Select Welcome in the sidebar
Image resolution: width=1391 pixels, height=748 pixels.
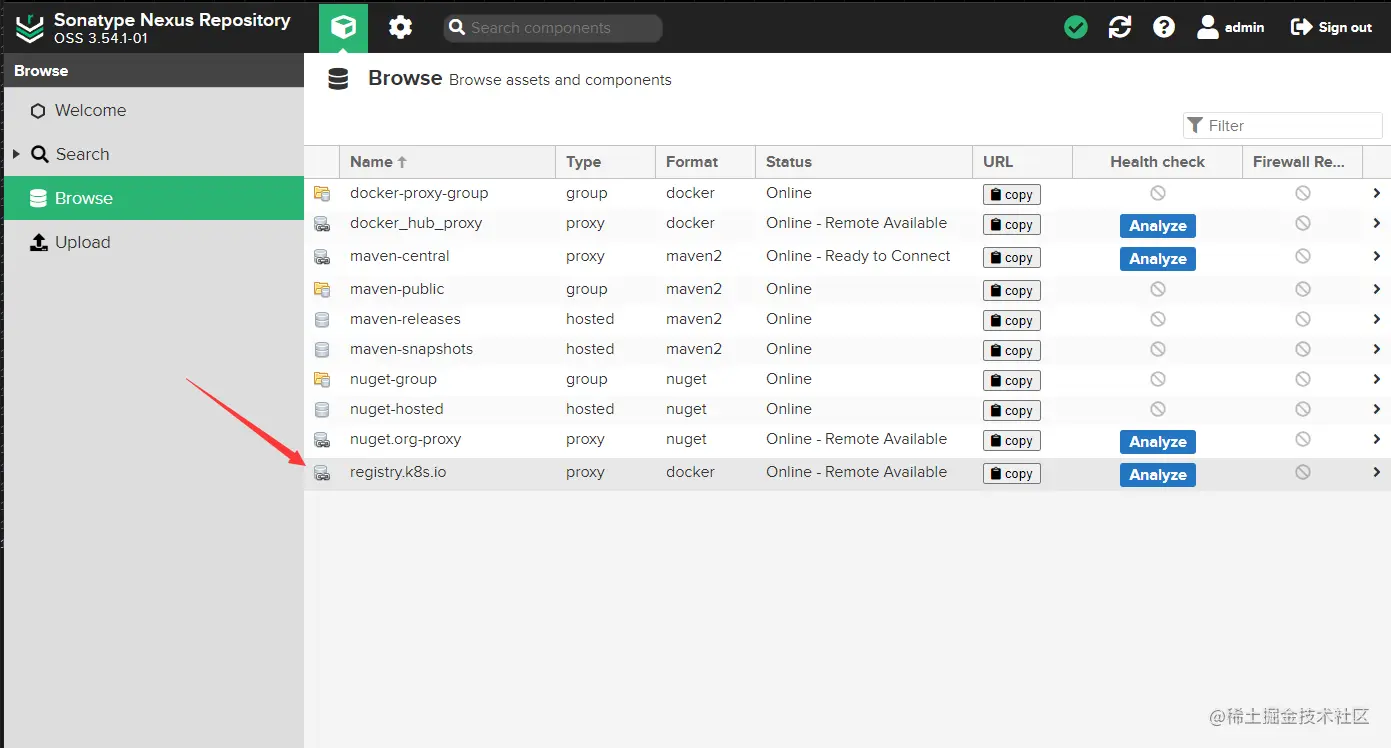click(x=153, y=110)
